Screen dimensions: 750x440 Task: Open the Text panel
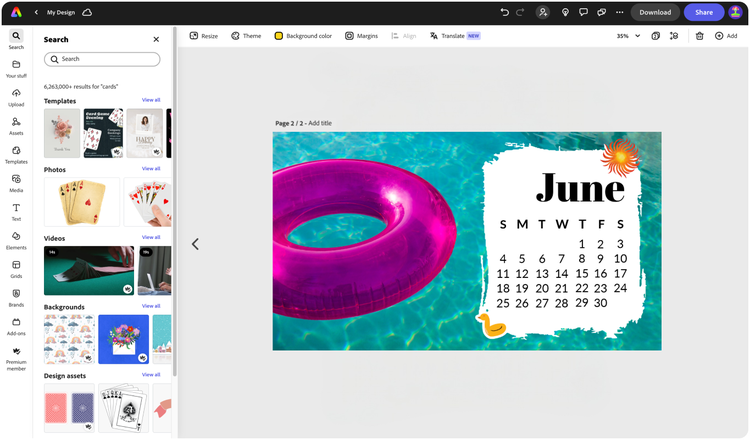point(16,212)
